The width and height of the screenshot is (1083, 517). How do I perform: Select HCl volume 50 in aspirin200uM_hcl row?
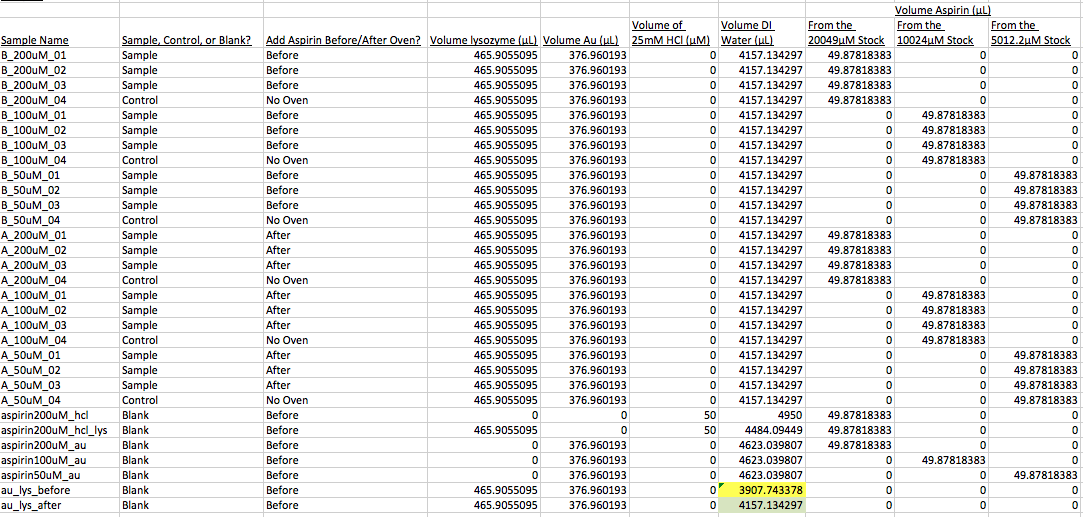[709, 415]
